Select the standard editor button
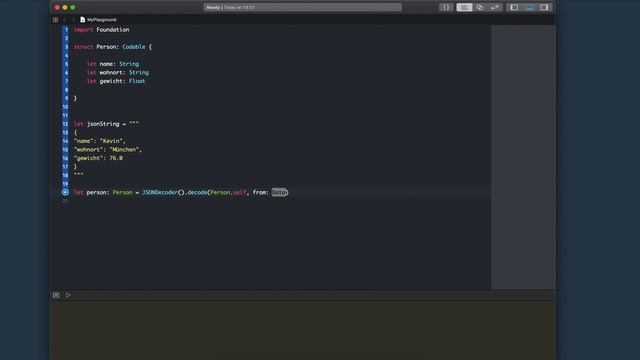Viewport: 640px width, 360px height. pyautogui.click(x=464, y=7)
